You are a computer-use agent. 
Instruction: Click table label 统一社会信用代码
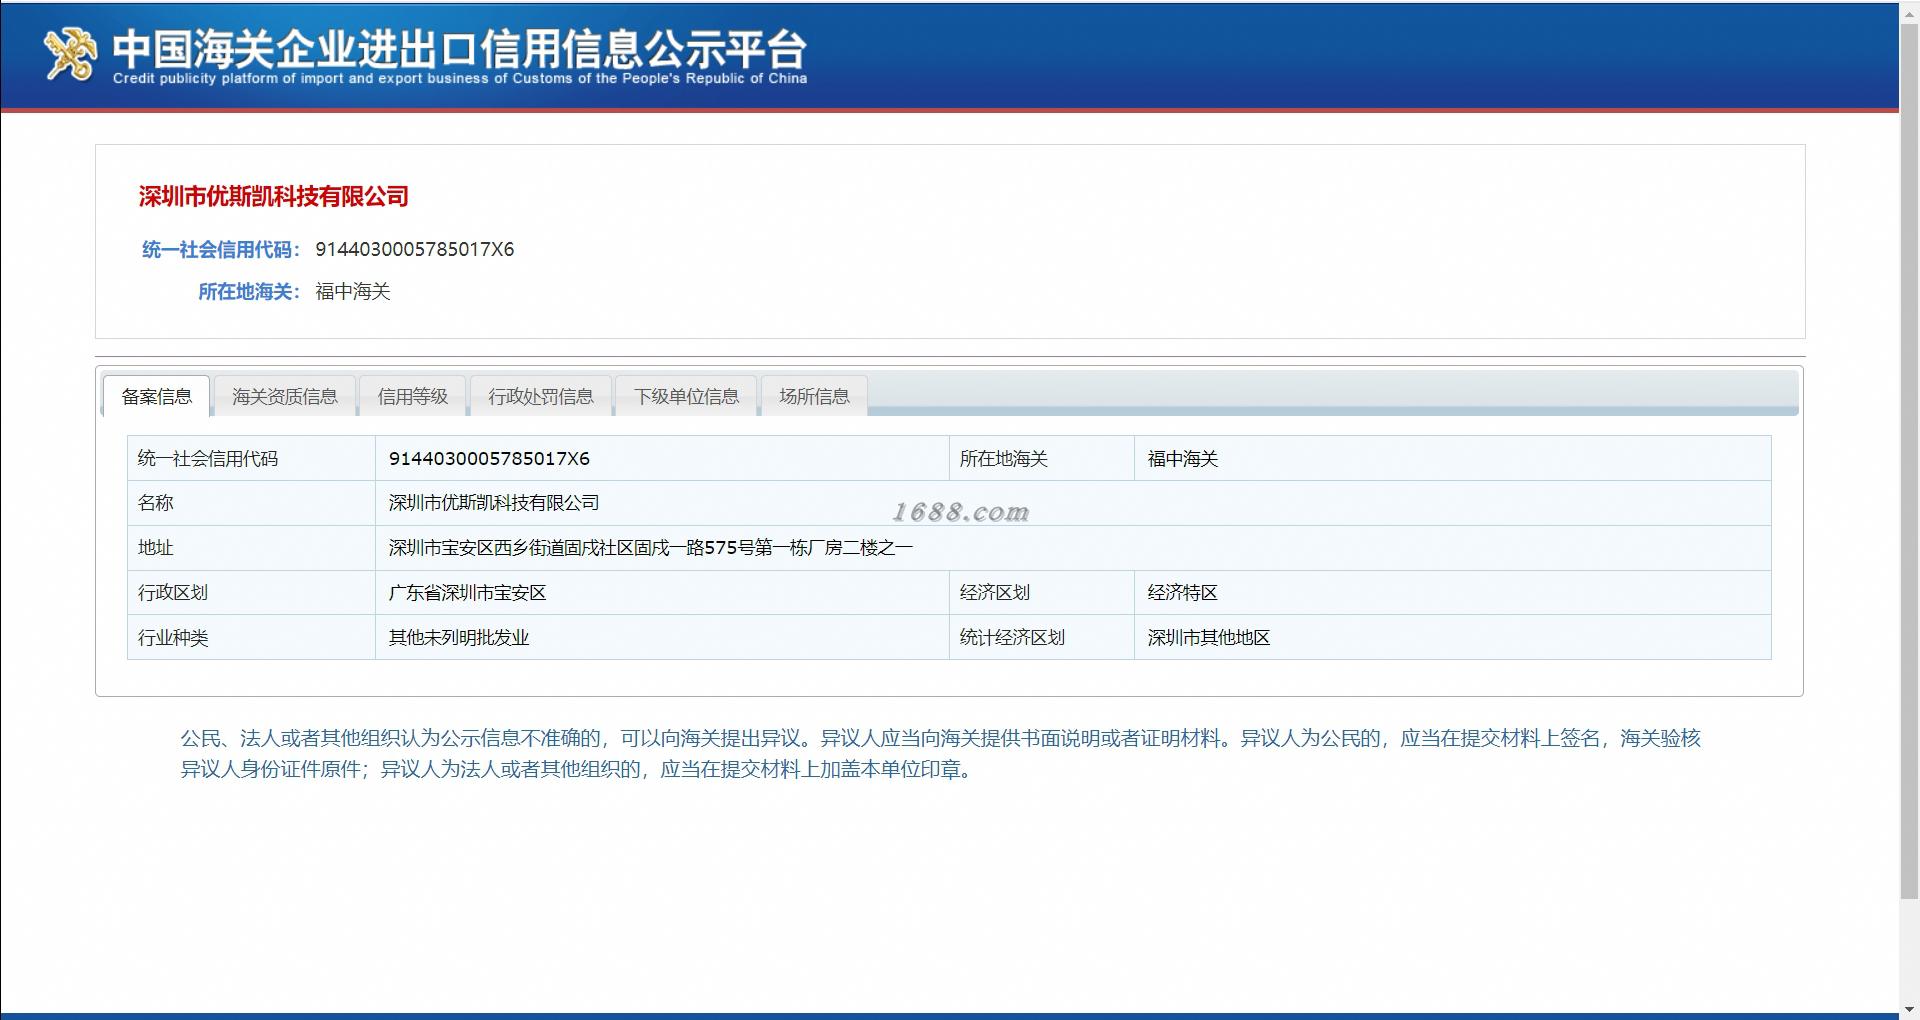click(208, 458)
